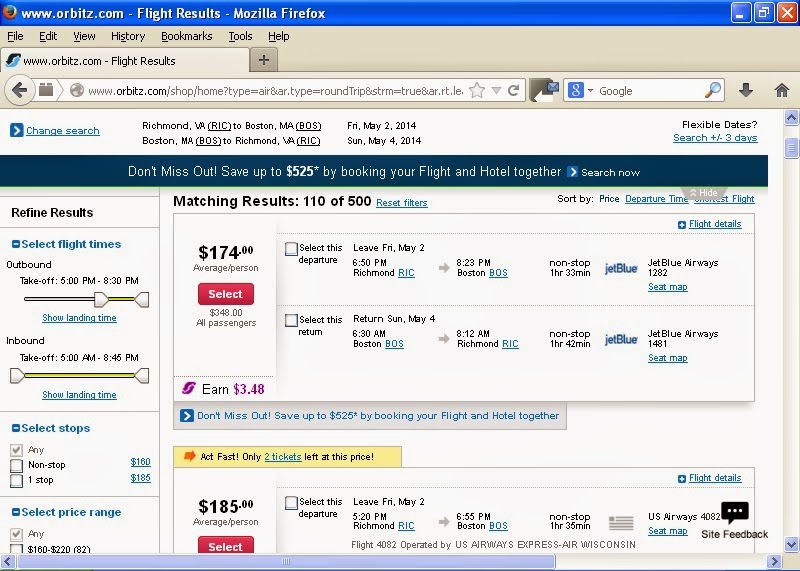Screen dimensions: 800x571
Task: Check Select this return for JetBlue 1481
Action: point(291,320)
